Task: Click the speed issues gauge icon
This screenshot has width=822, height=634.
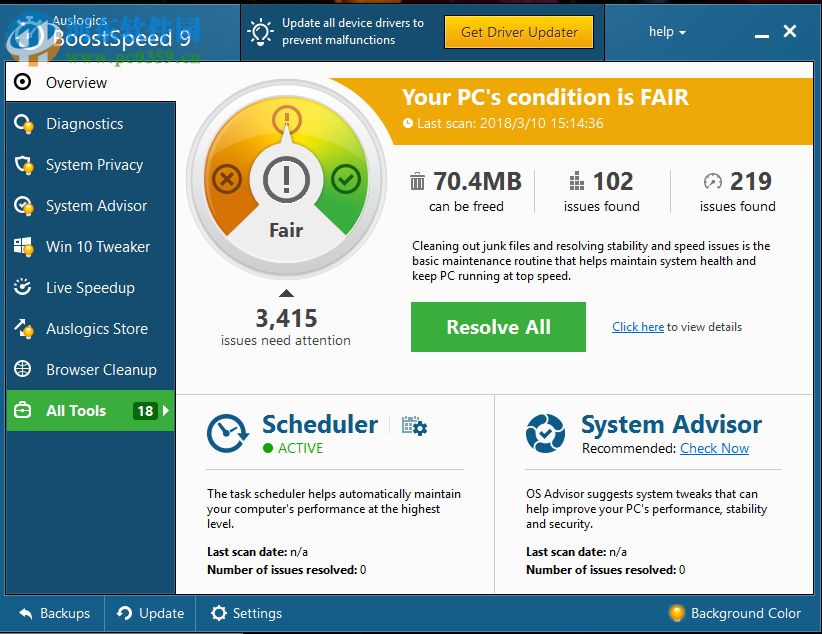Action: (712, 181)
